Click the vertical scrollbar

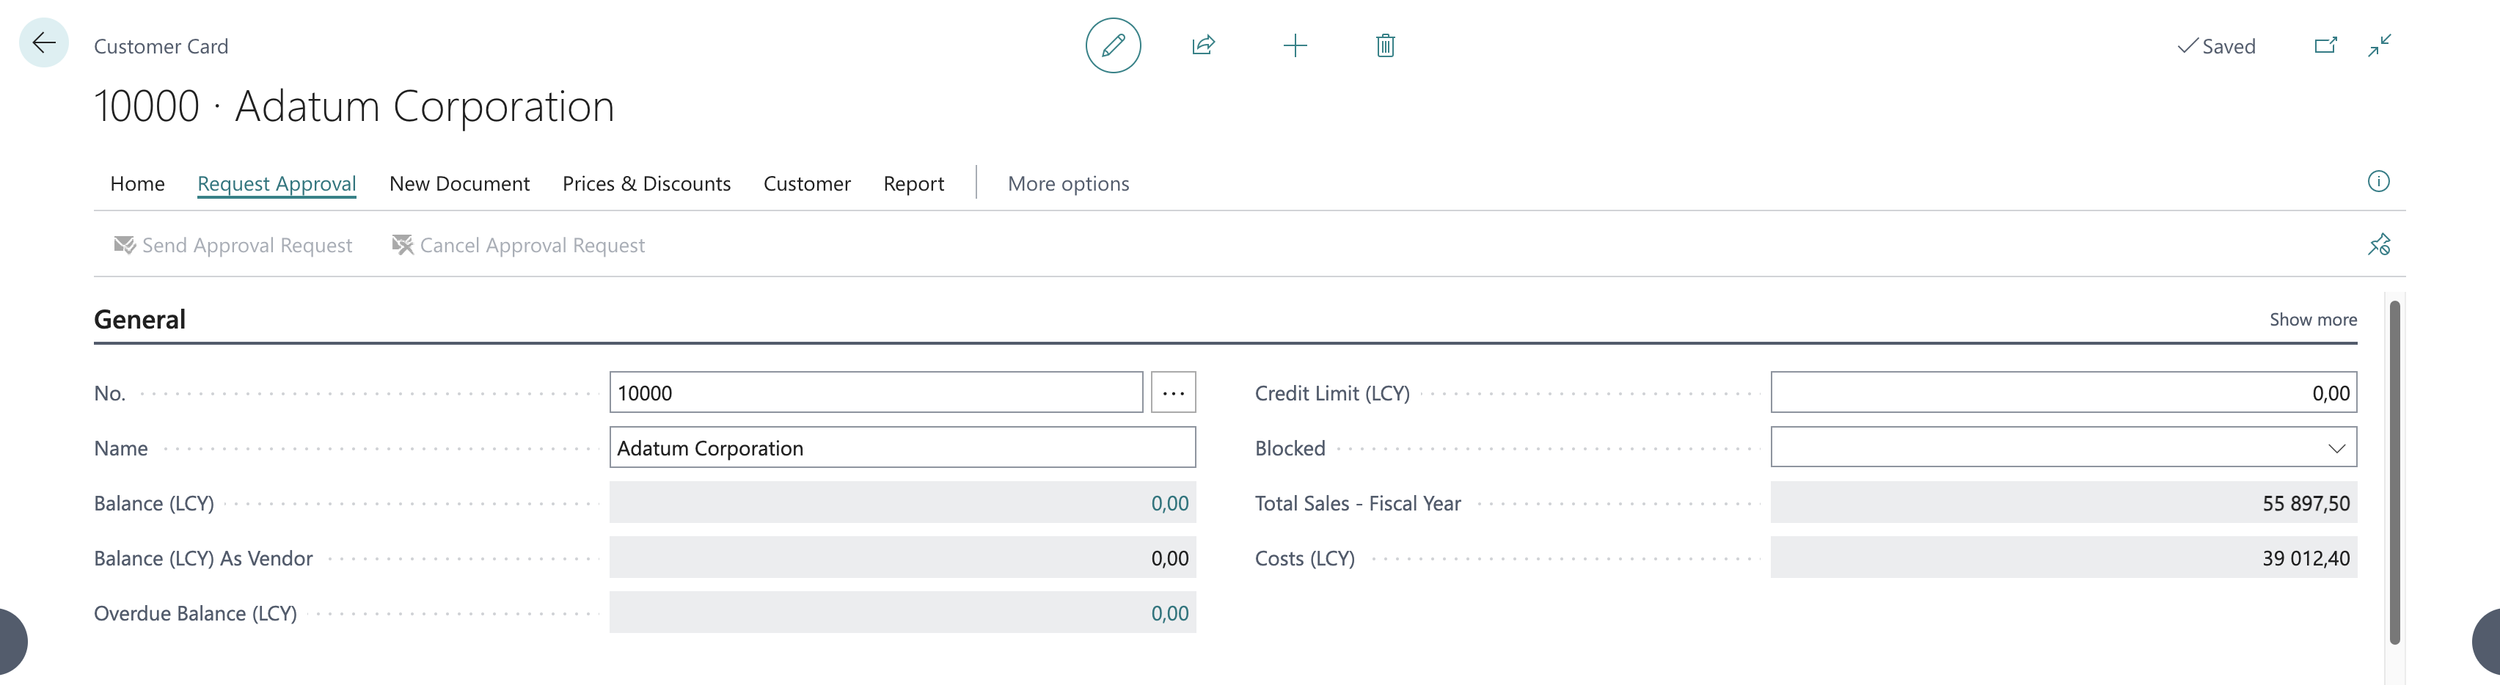point(2394,472)
